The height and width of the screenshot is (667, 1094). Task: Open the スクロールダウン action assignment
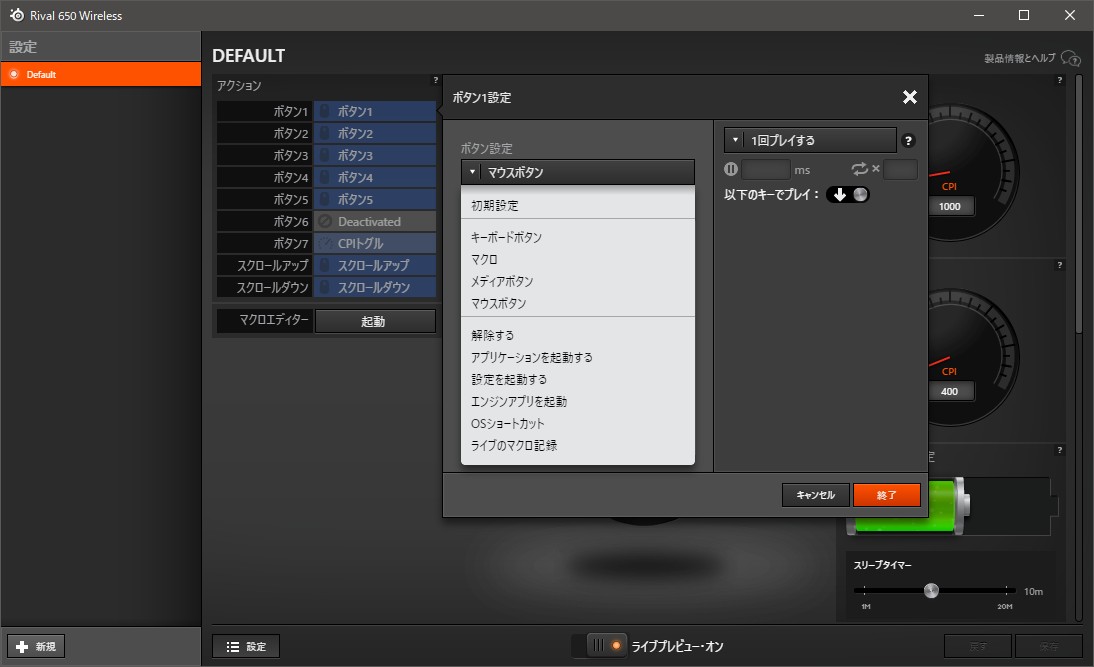(x=375, y=287)
